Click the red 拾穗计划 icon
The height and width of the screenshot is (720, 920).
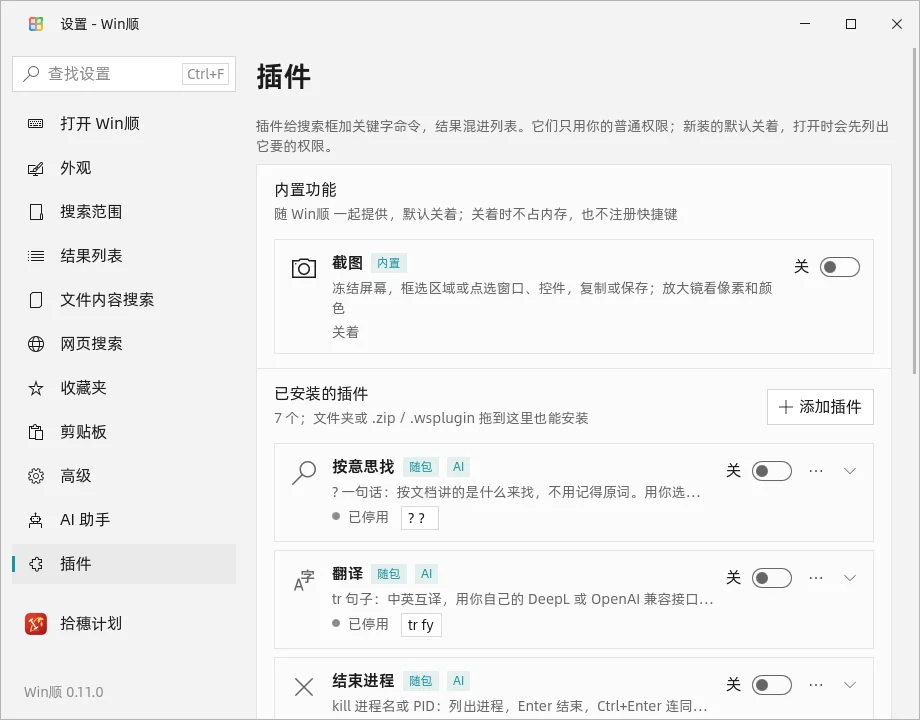click(x=36, y=624)
